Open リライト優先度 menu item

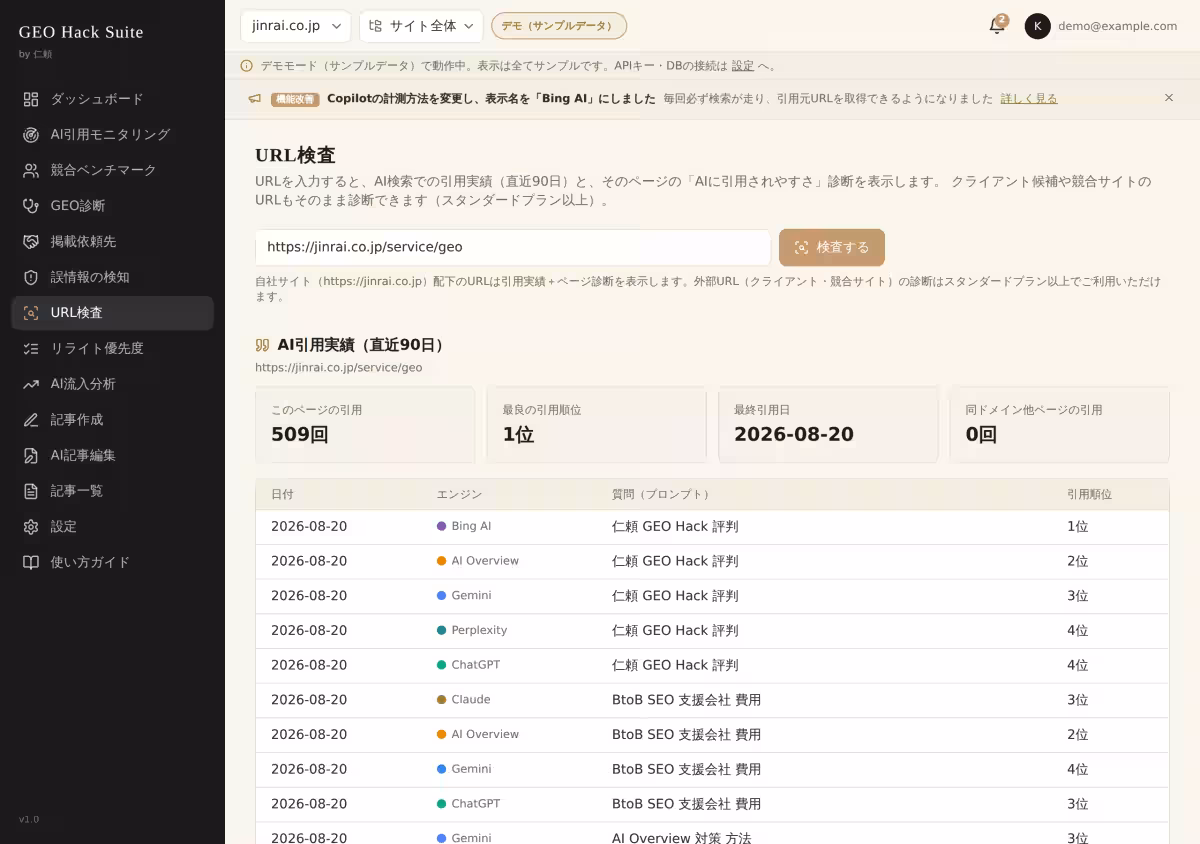point(112,348)
